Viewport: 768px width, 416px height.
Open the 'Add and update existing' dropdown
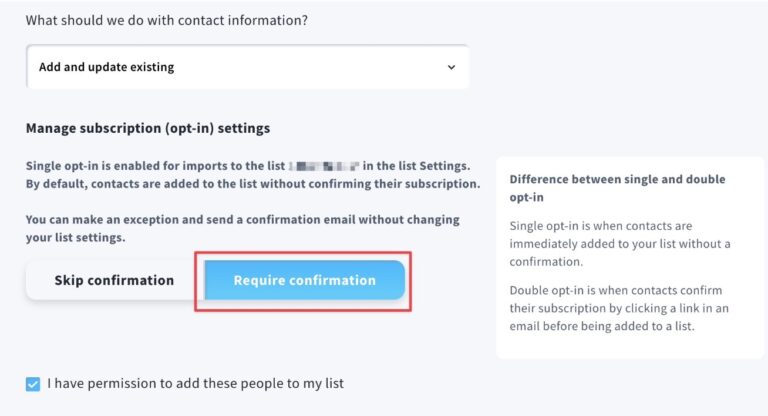coord(247,67)
